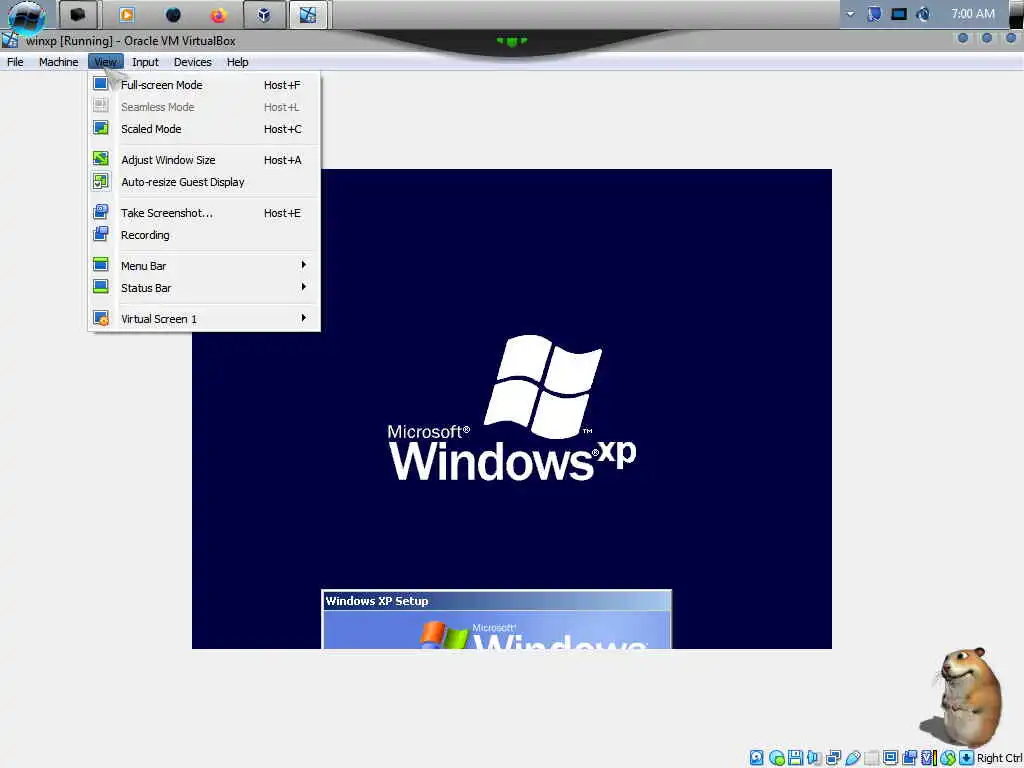Click the USB devices status bar icon
Image resolution: width=1024 pixels, height=768 pixels.
(x=852, y=758)
